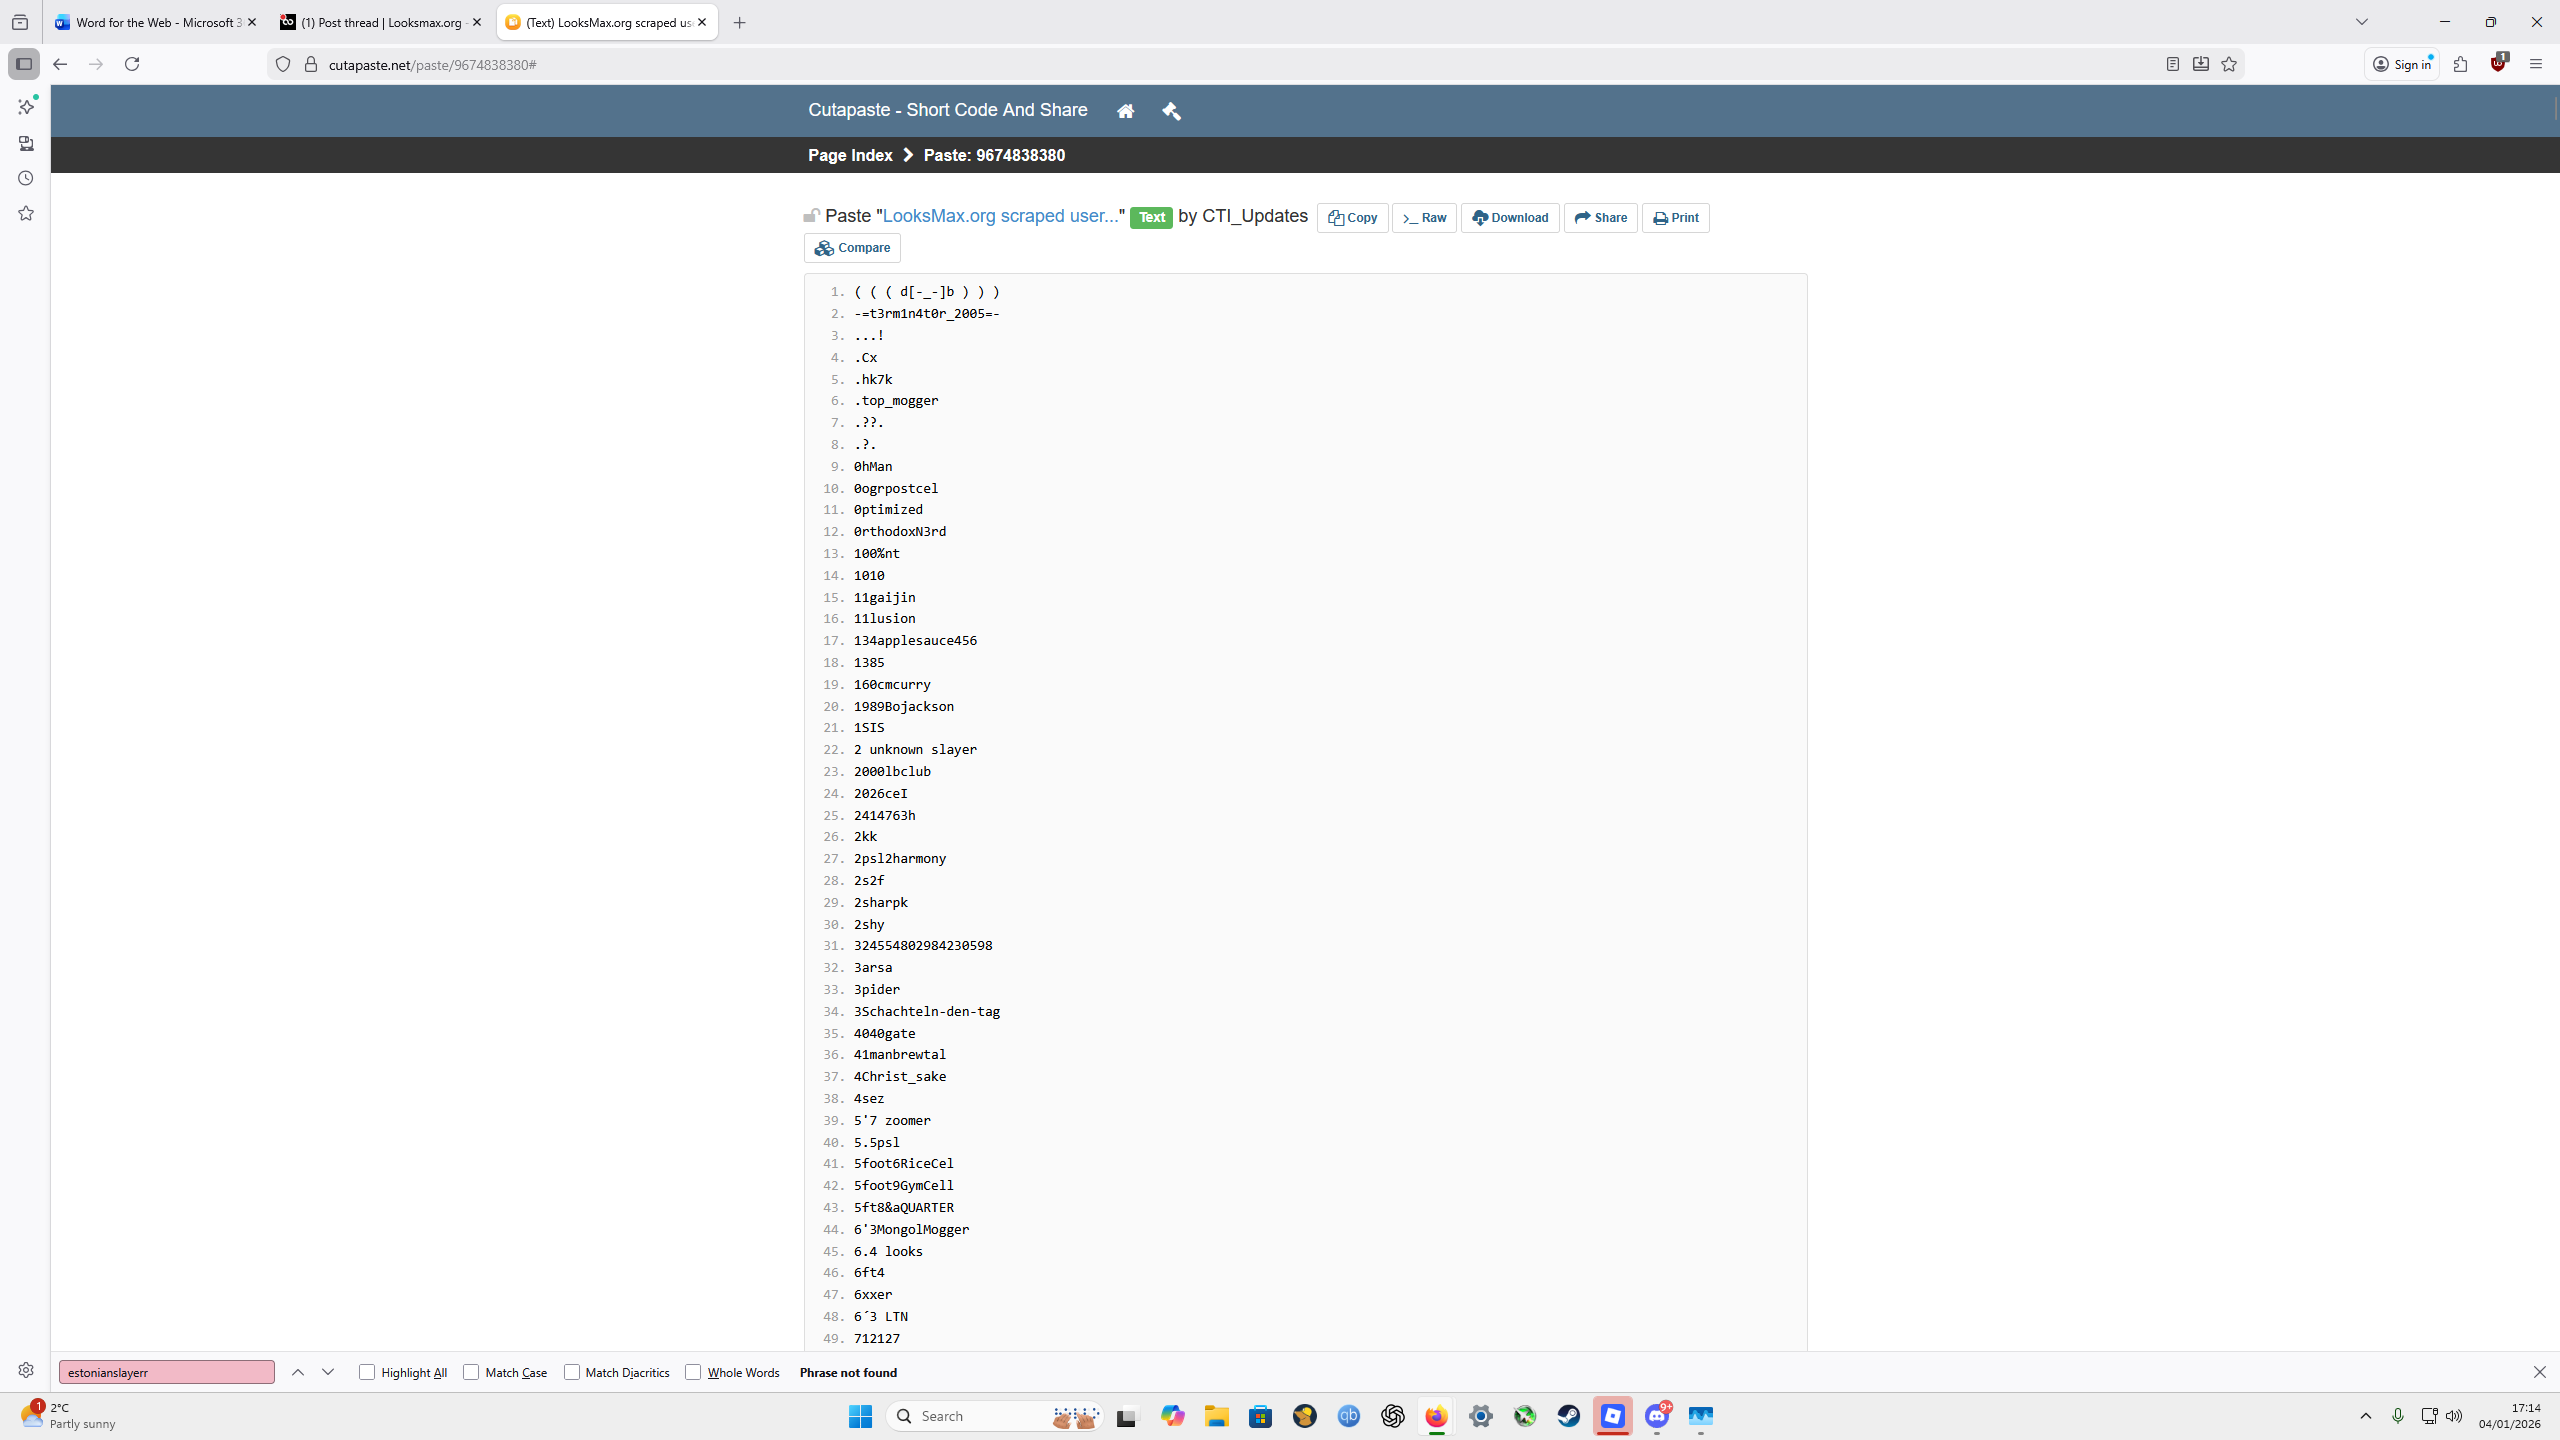This screenshot has height=1440, width=2560.
Task: Click the Cutapaste home icon
Action: point(1125,111)
